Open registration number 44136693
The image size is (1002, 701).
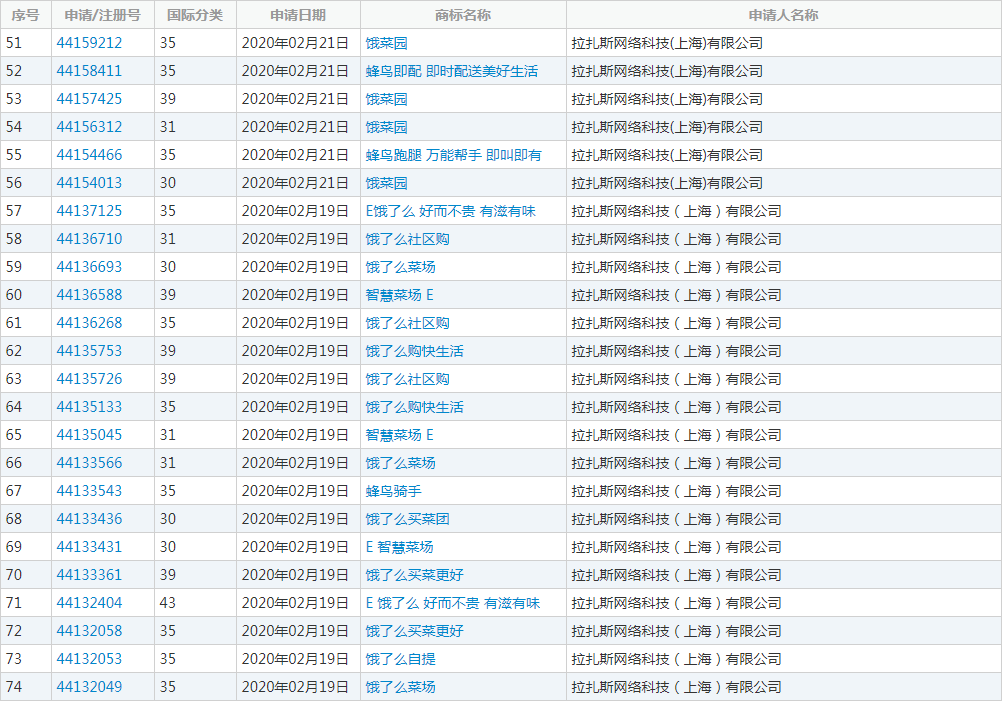click(x=89, y=267)
